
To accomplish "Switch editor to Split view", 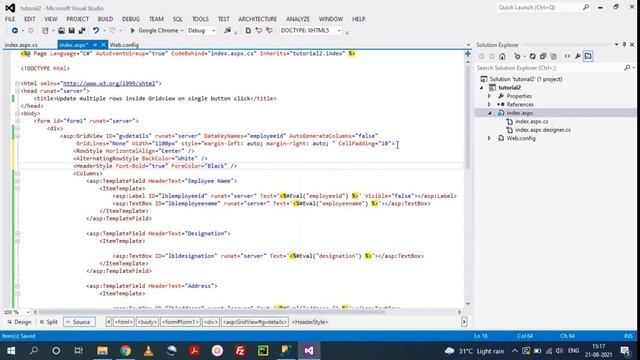I will click(x=49, y=322).
